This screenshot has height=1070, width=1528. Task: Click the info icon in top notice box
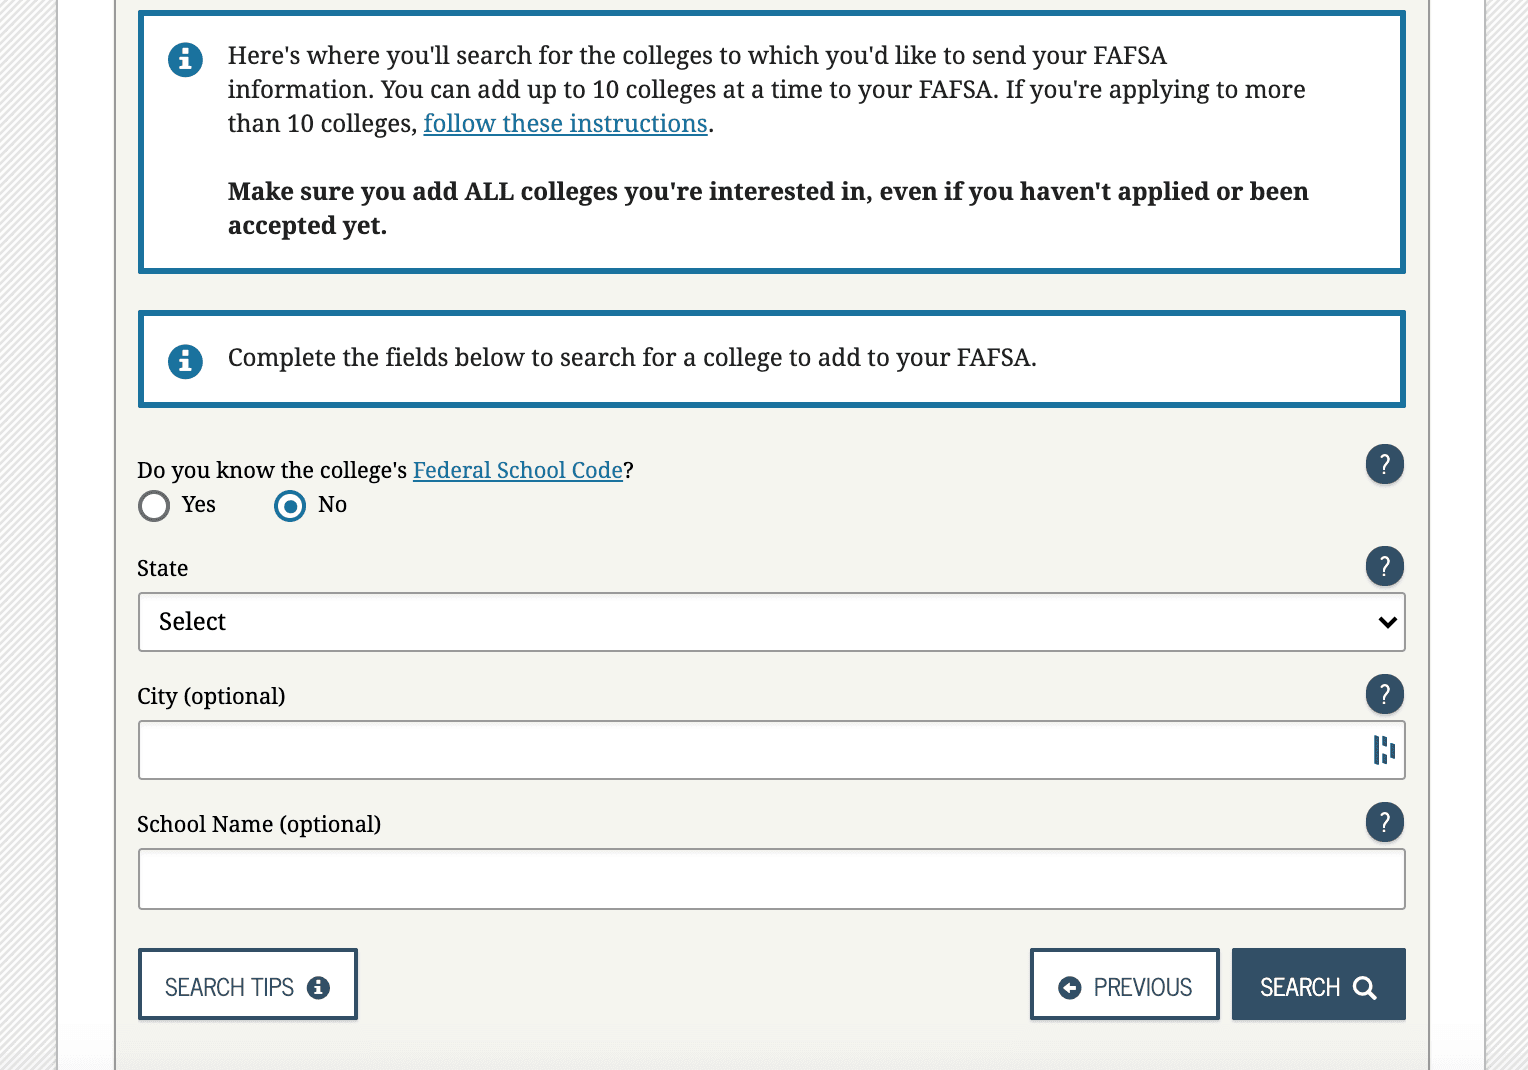coord(185,60)
